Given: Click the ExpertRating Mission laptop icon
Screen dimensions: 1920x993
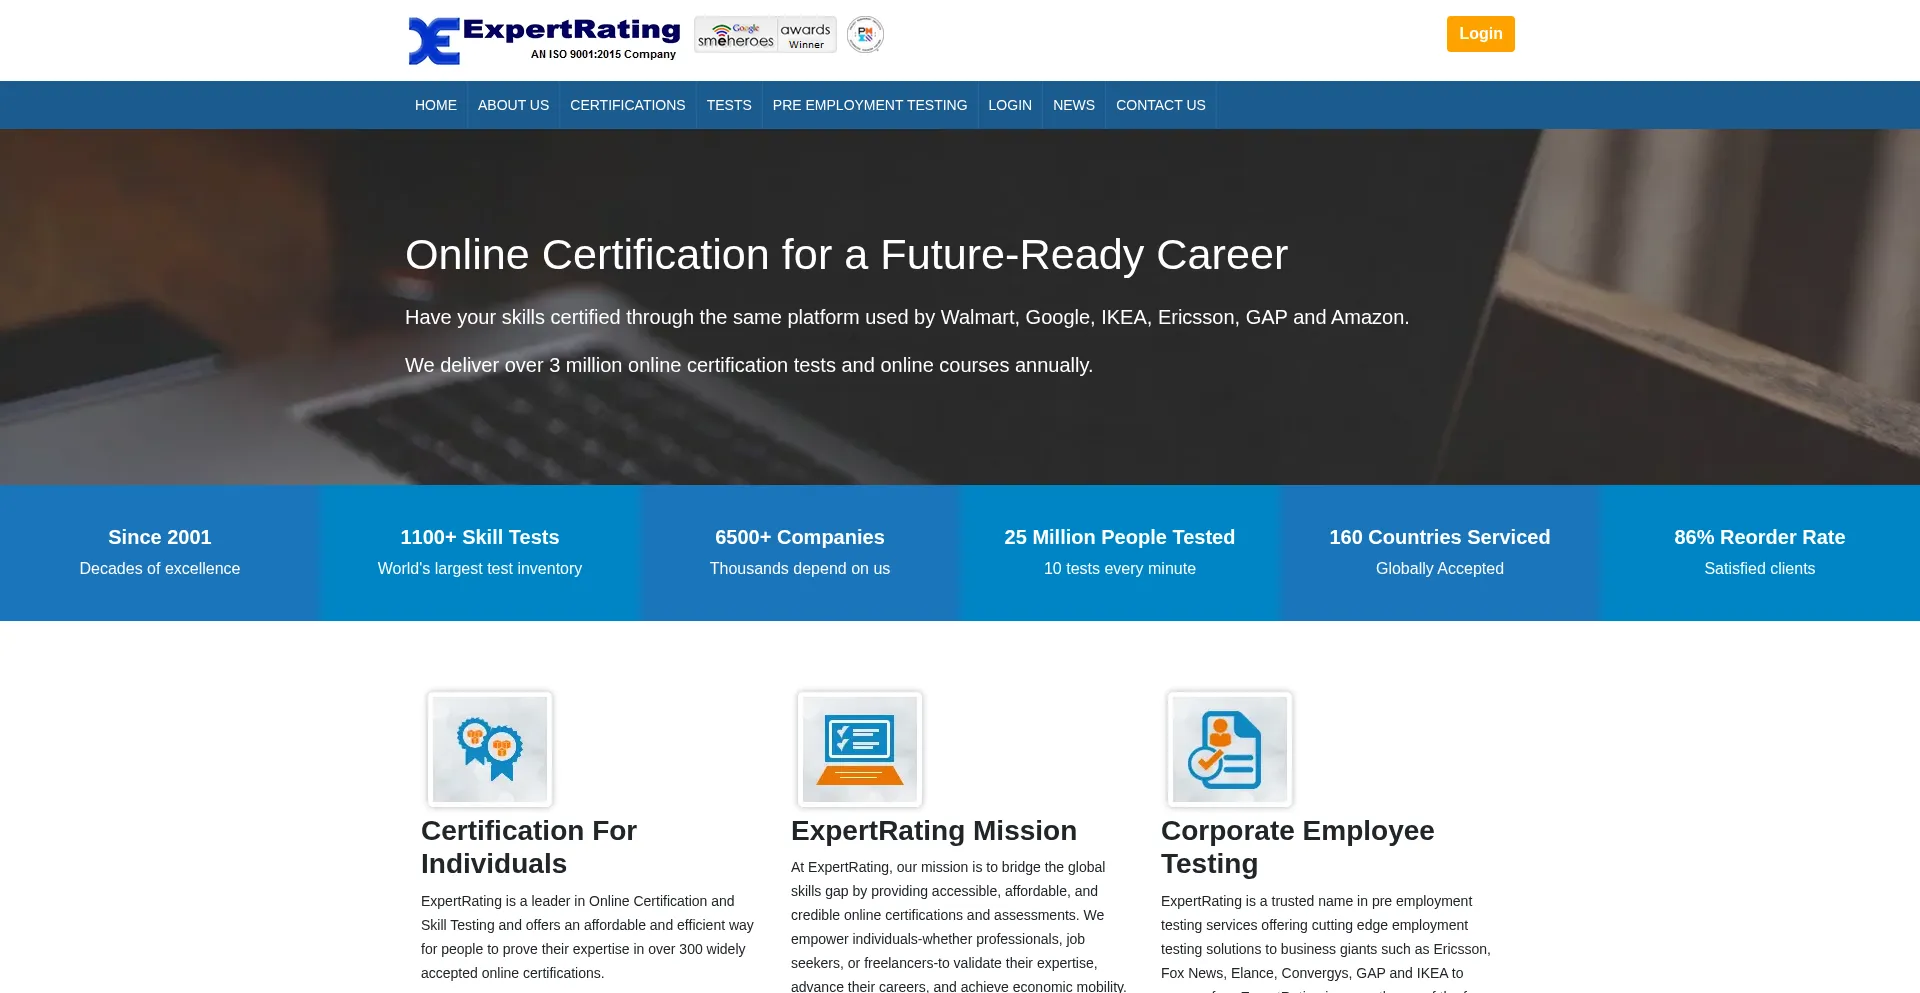Looking at the screenshot, I should point(860,749).
